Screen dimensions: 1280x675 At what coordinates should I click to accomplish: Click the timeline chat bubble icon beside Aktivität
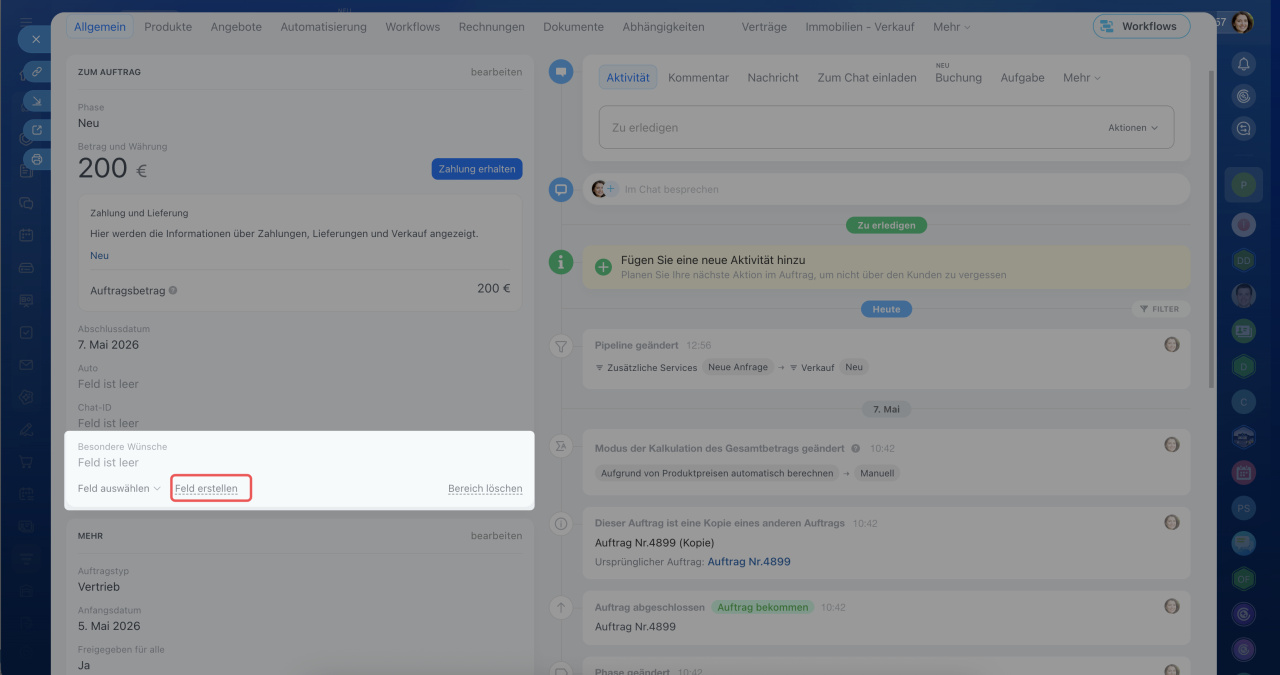[561, 72]
